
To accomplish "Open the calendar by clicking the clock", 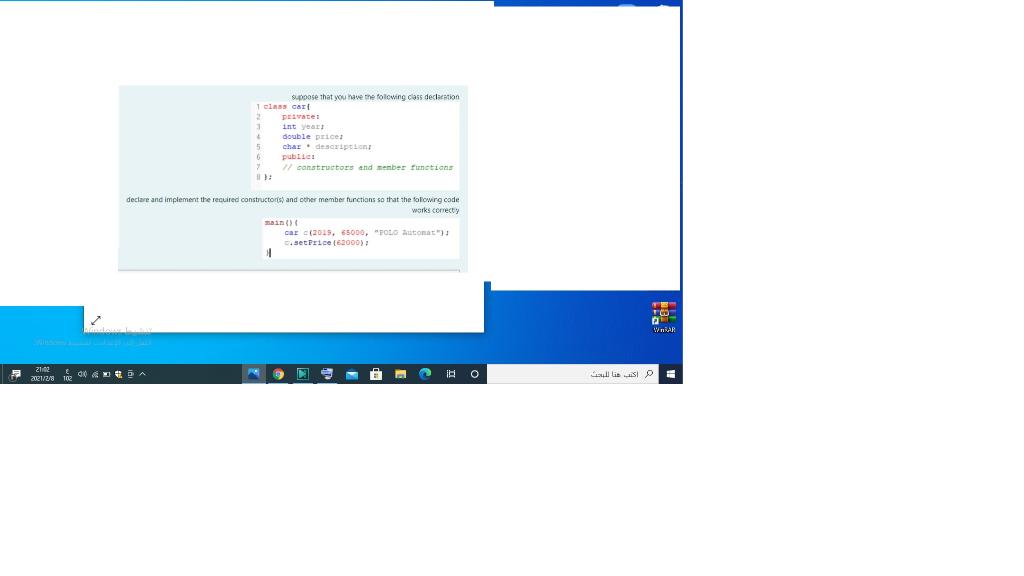I will point(42,373).
